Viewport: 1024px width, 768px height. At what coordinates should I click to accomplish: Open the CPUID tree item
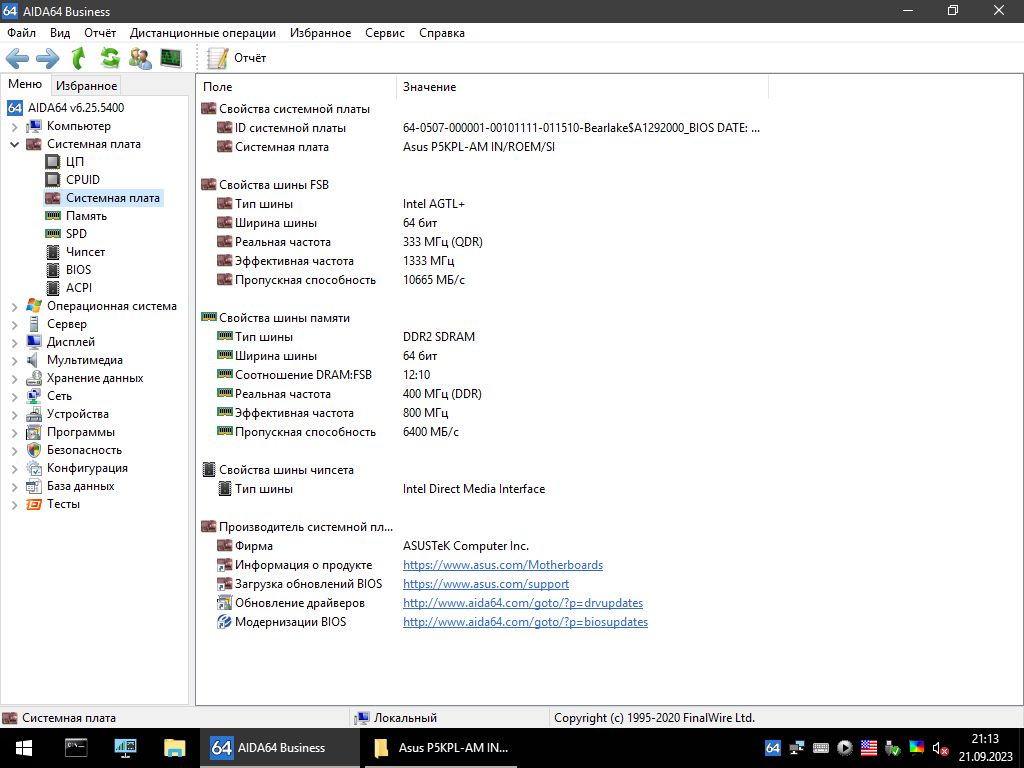click(82, 180)
